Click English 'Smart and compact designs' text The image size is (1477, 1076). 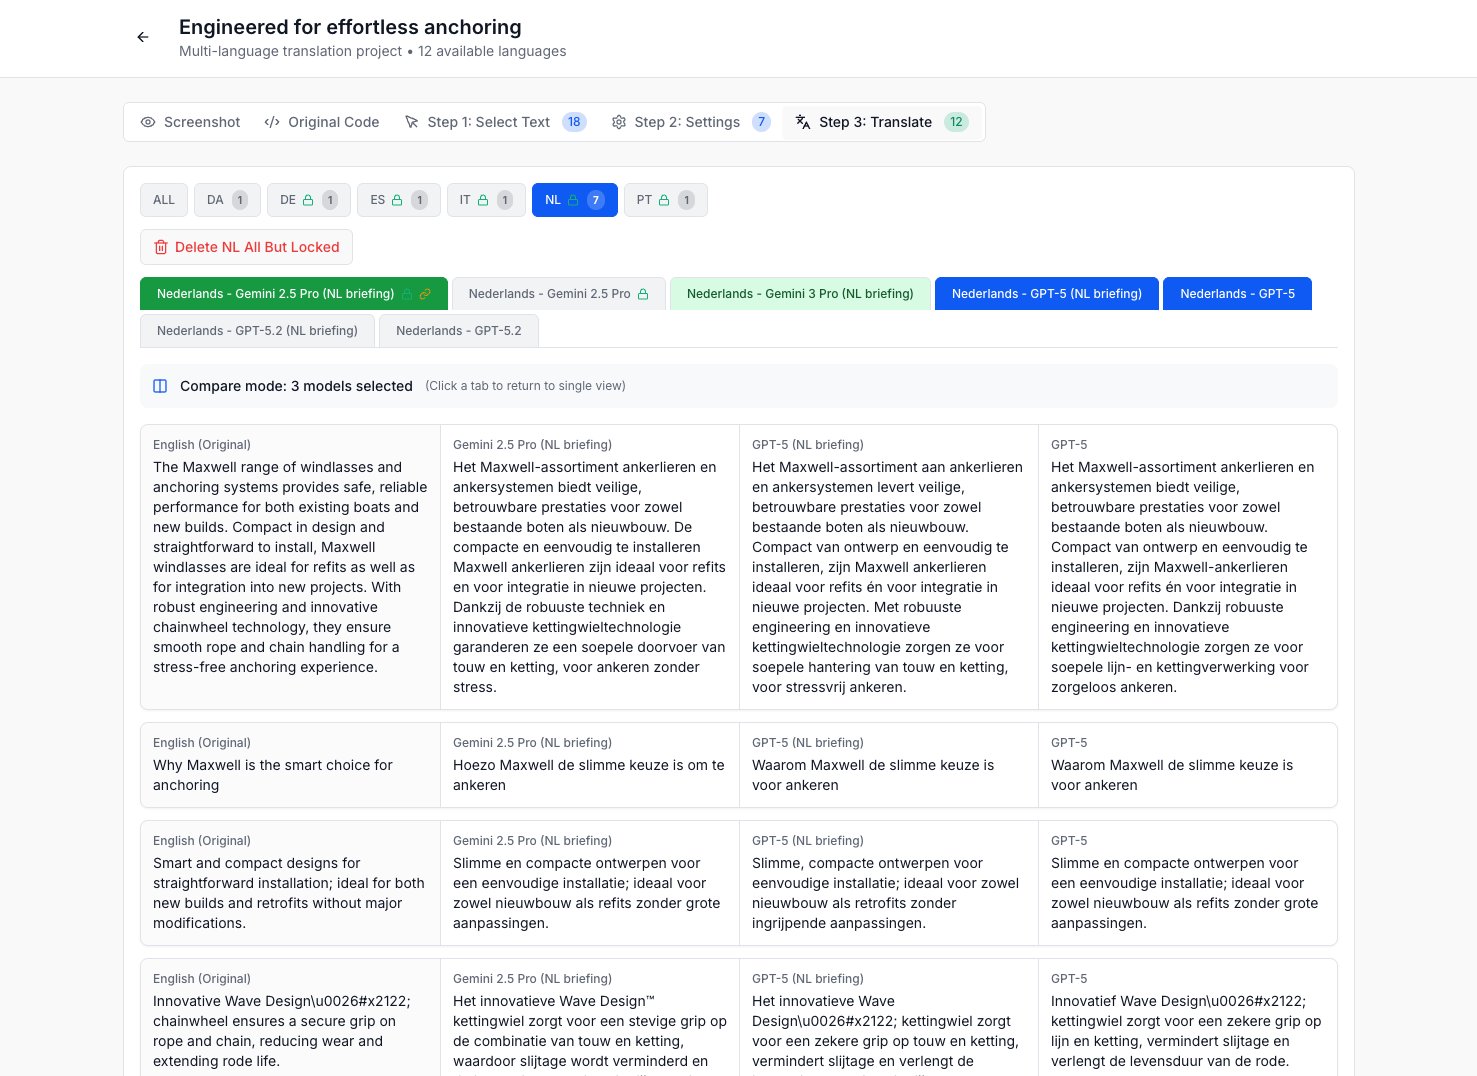[289, 893]
